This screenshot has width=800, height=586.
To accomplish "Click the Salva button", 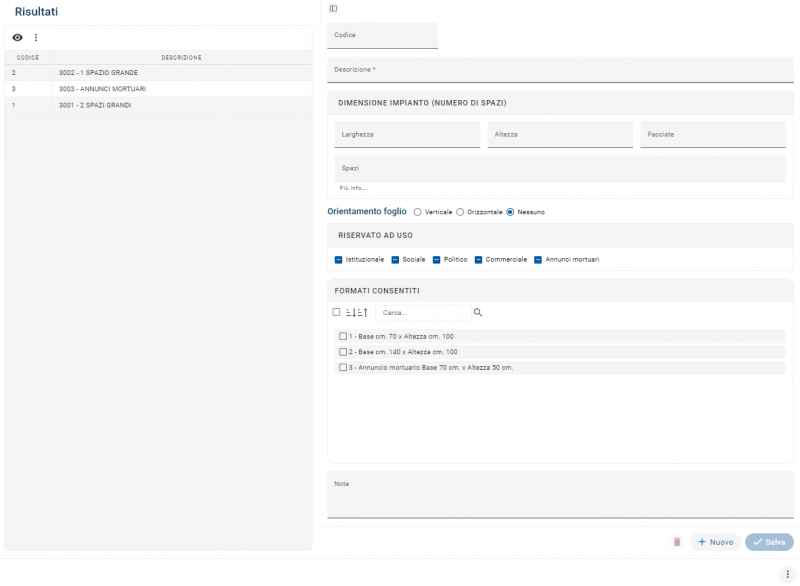I will 769,542.
